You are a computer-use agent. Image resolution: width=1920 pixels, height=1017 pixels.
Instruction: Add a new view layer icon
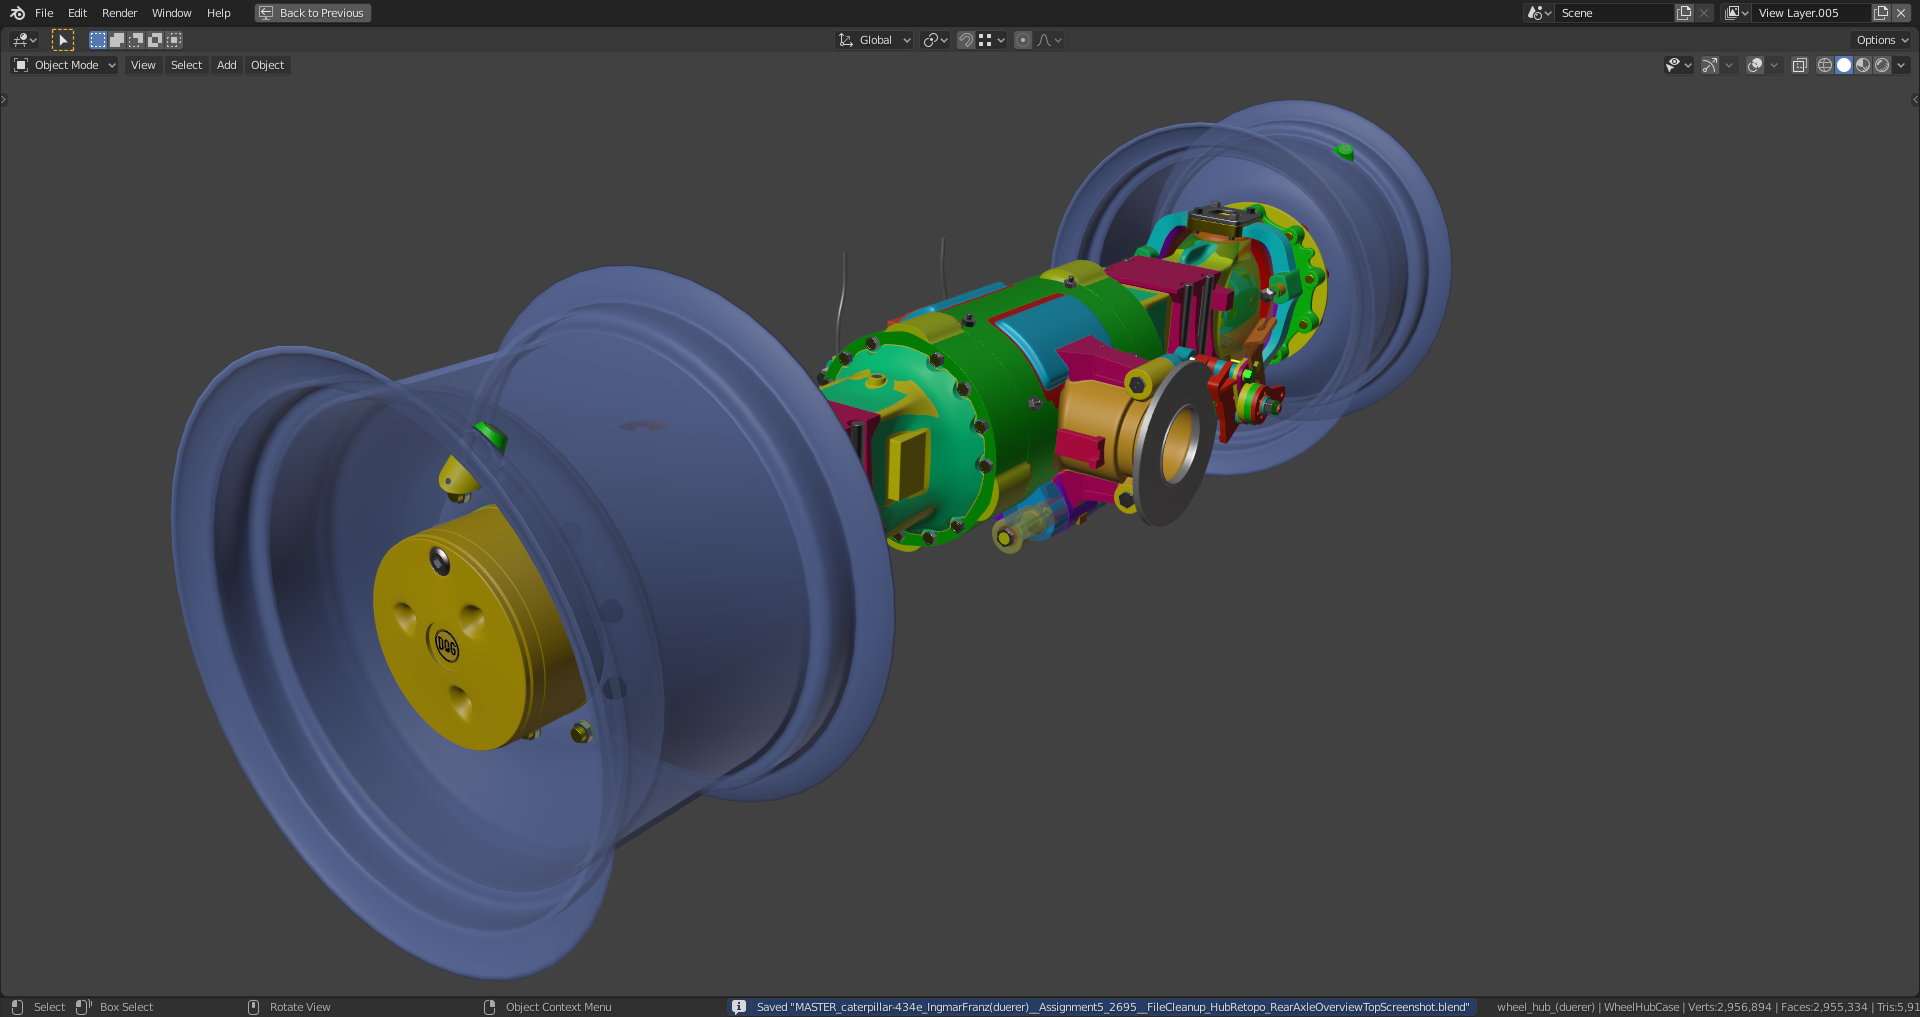(1881, 13)
